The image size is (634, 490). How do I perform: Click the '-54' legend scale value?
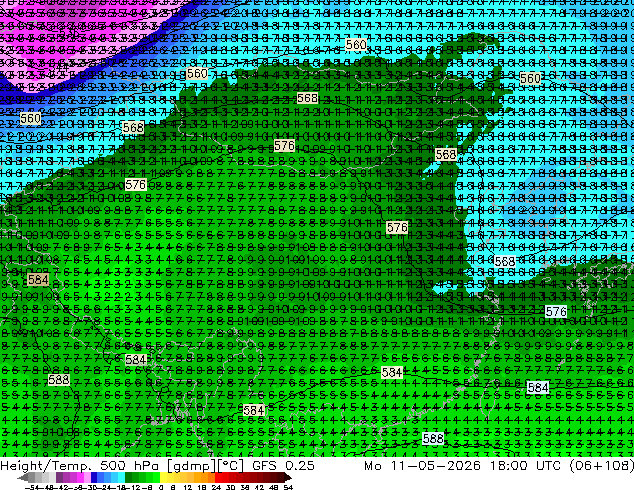tap(32, 488)
